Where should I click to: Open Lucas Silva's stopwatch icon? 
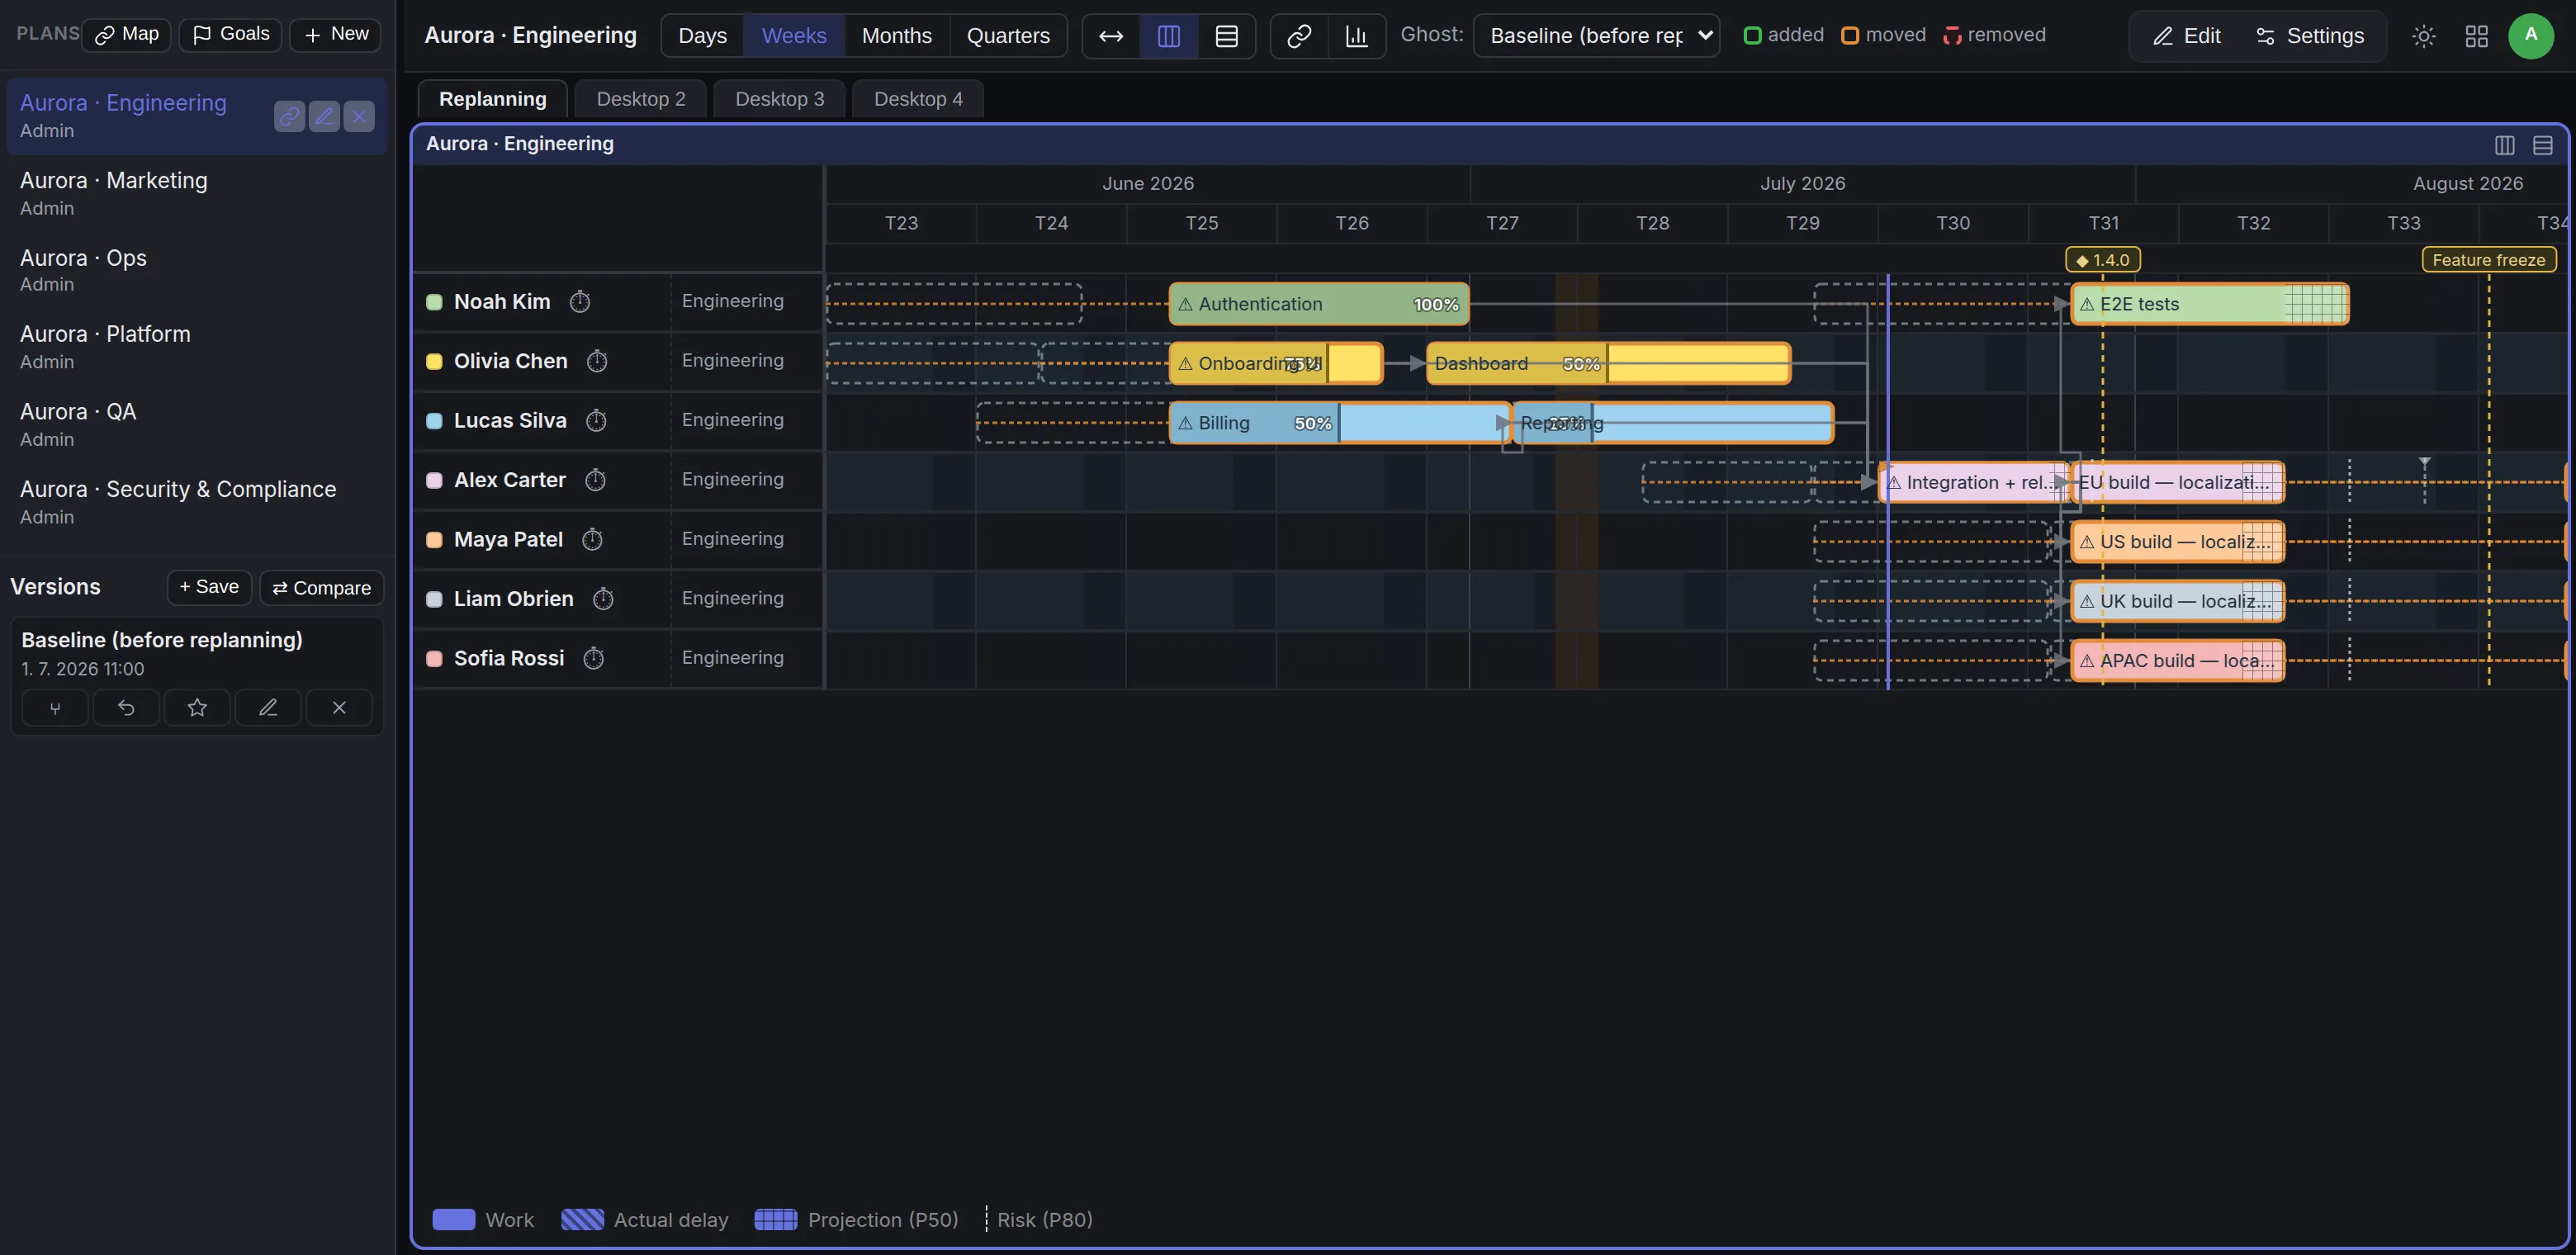point(596,420)
